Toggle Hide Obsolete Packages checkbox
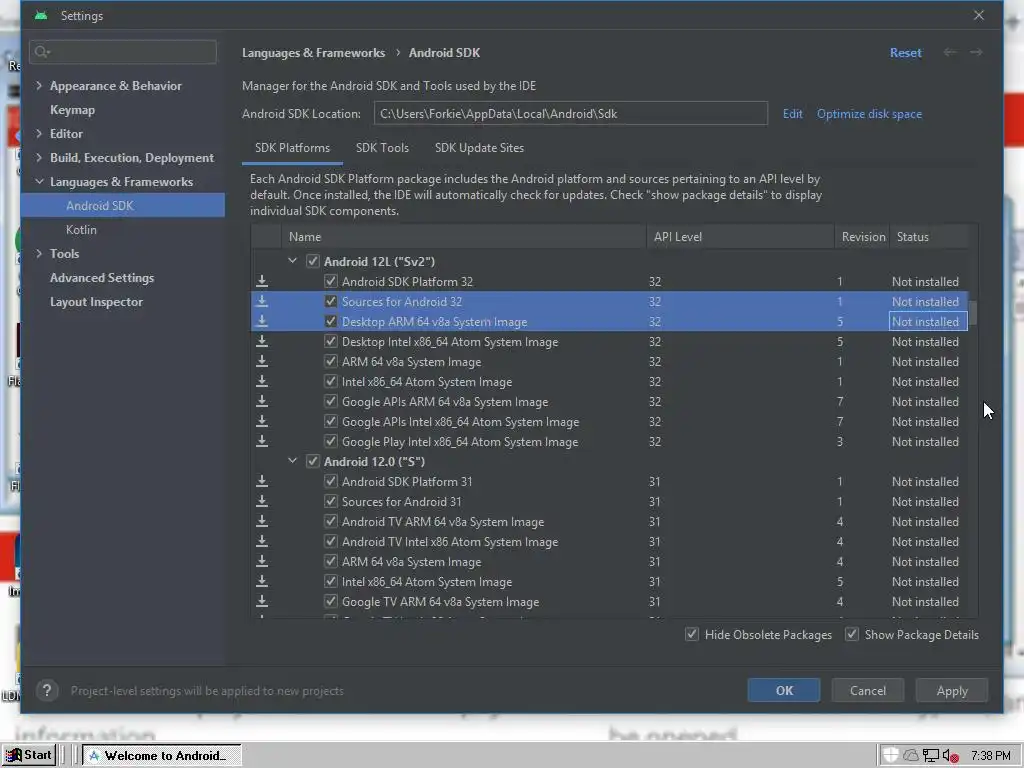Viewport: 1024px width, 768px height. click(x=692, y=634)
